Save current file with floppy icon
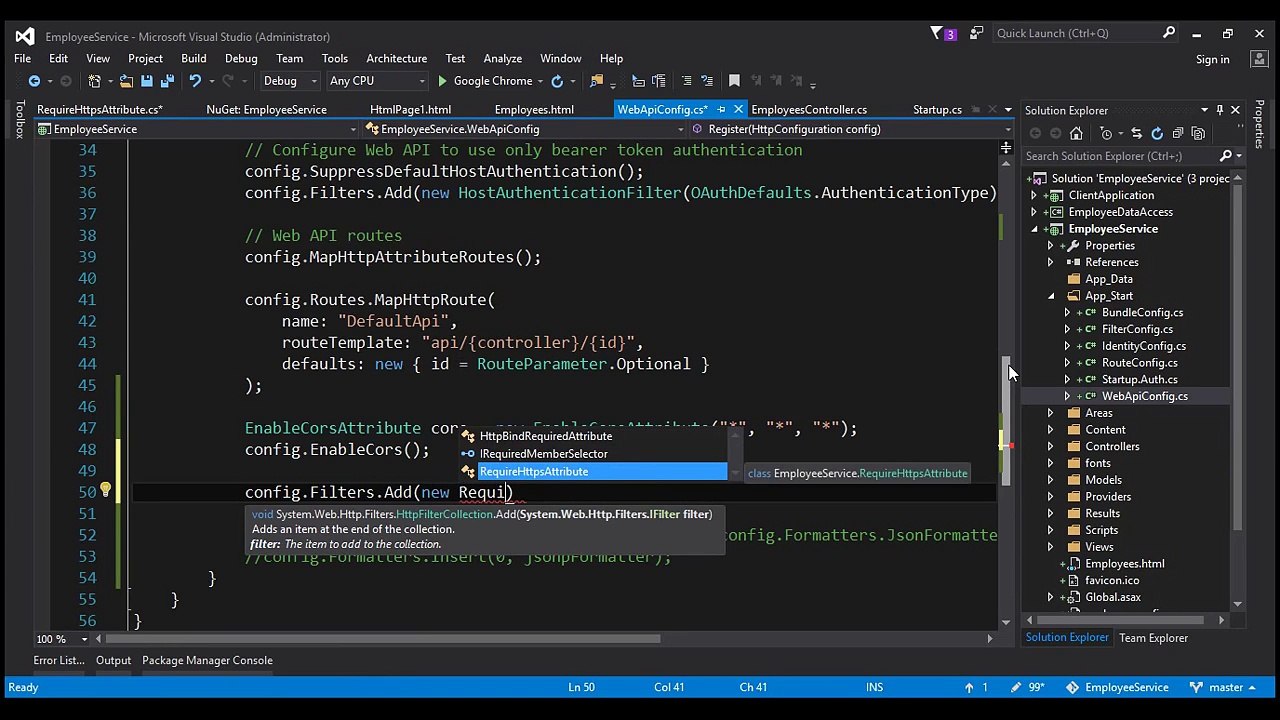The height and width of the screenshot is (720, 1280). [x=146, y=81]
